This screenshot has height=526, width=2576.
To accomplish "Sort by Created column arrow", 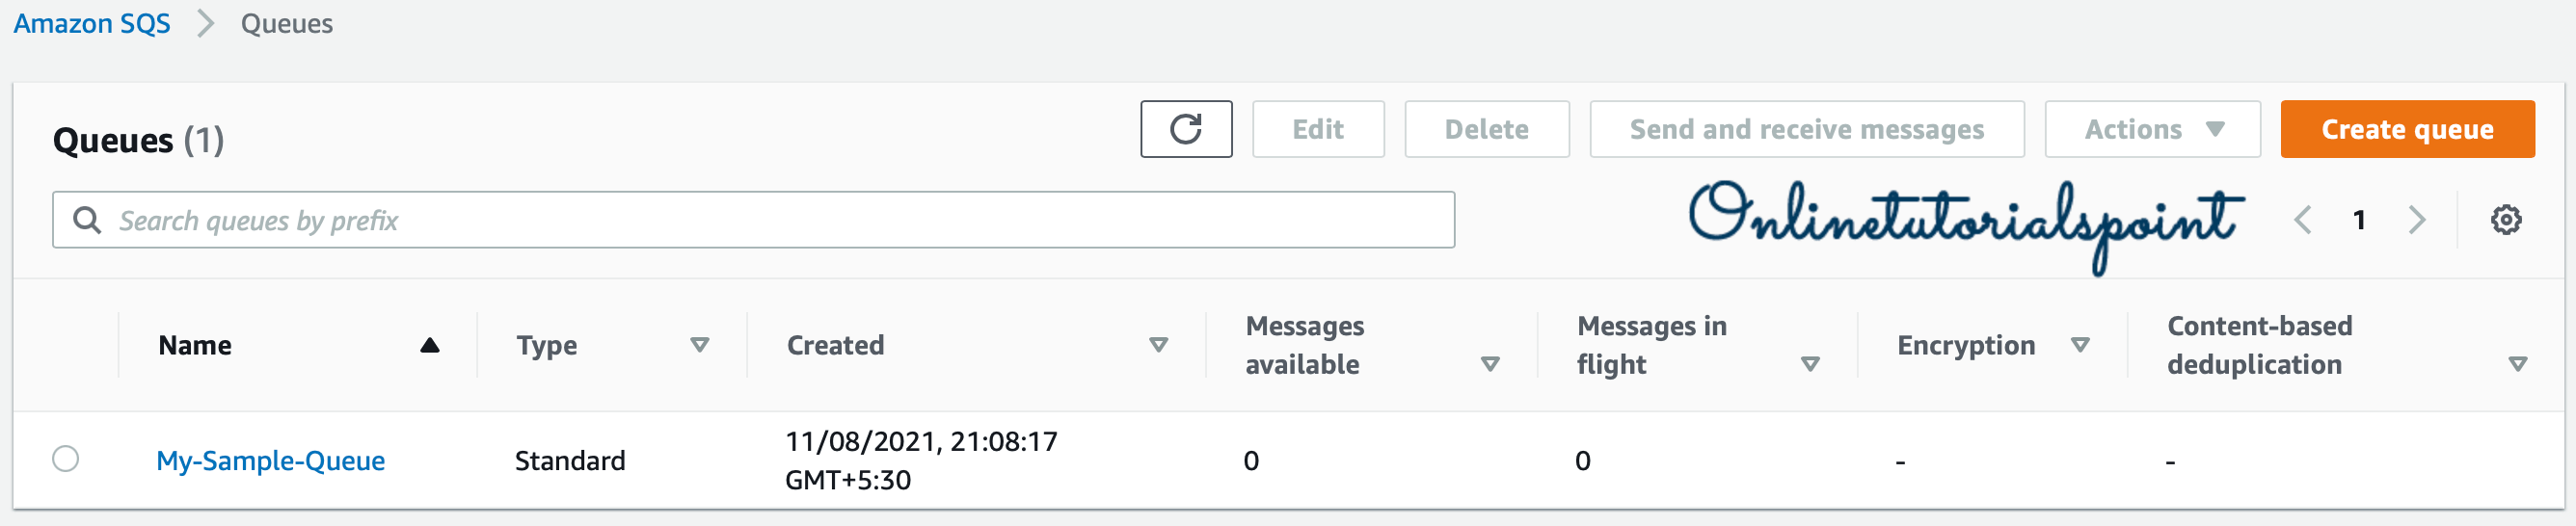I will [x=1158, y=345].
